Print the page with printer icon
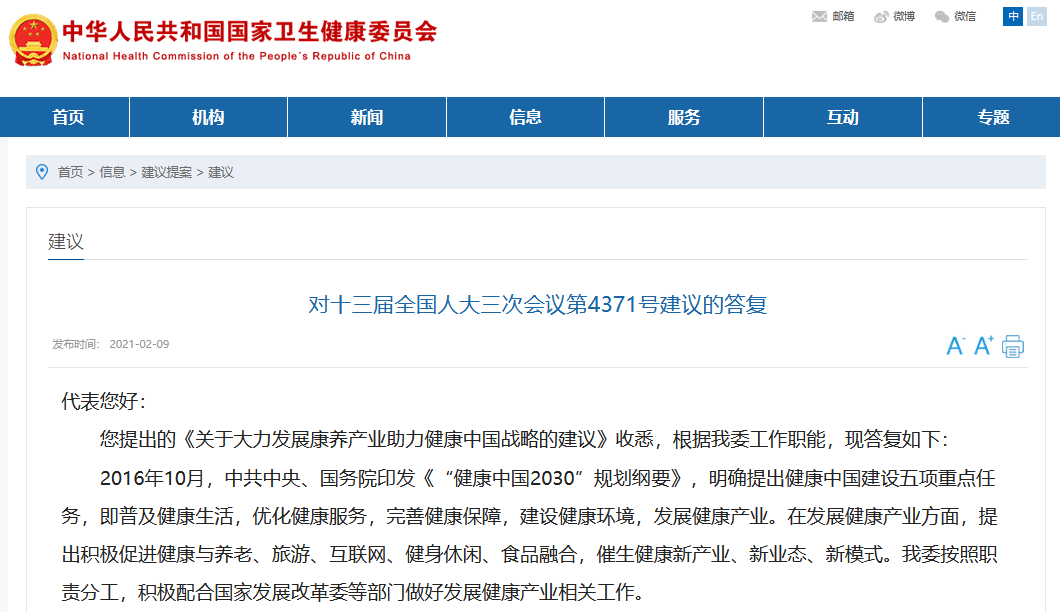This screenshot has height=612, width=1060. (1013, 346)
